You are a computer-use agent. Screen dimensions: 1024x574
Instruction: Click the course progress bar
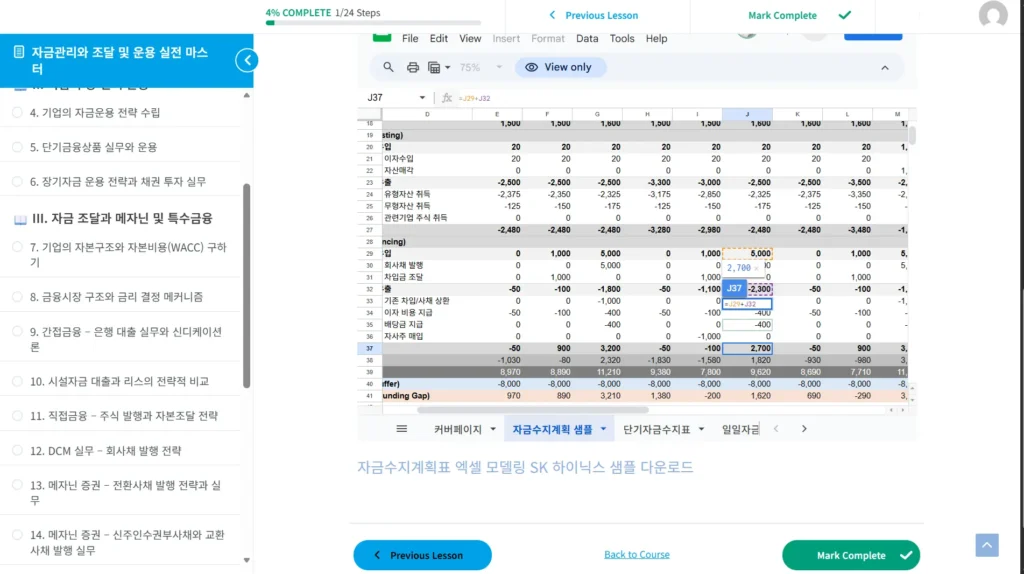(x=373, y=23)
